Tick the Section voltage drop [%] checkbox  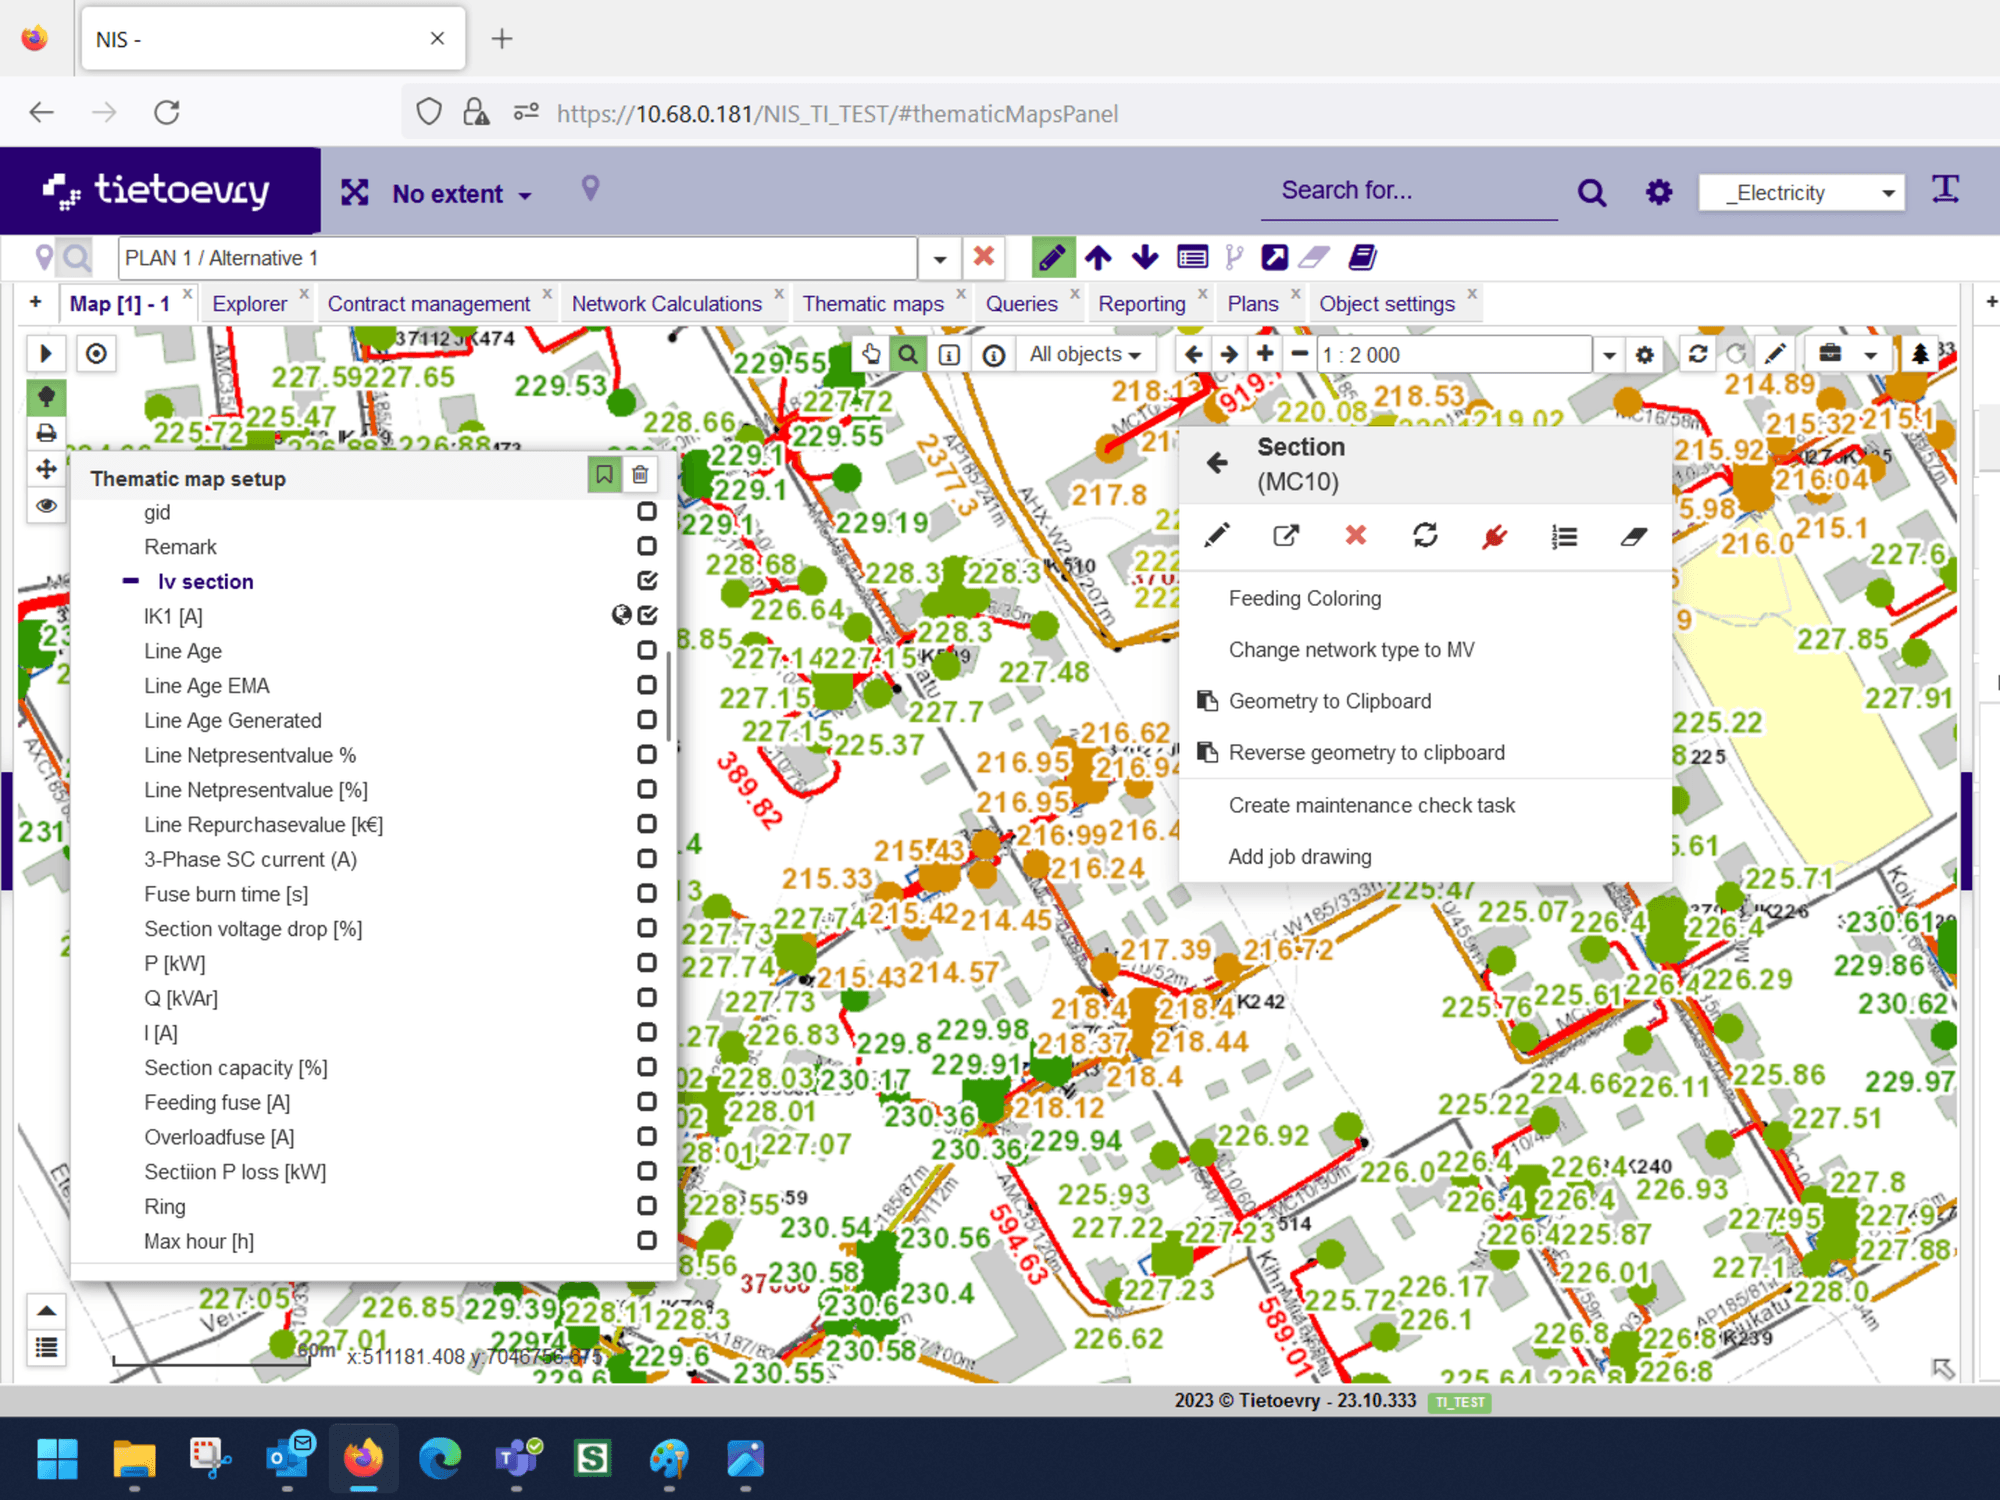[x=647, y=928]
